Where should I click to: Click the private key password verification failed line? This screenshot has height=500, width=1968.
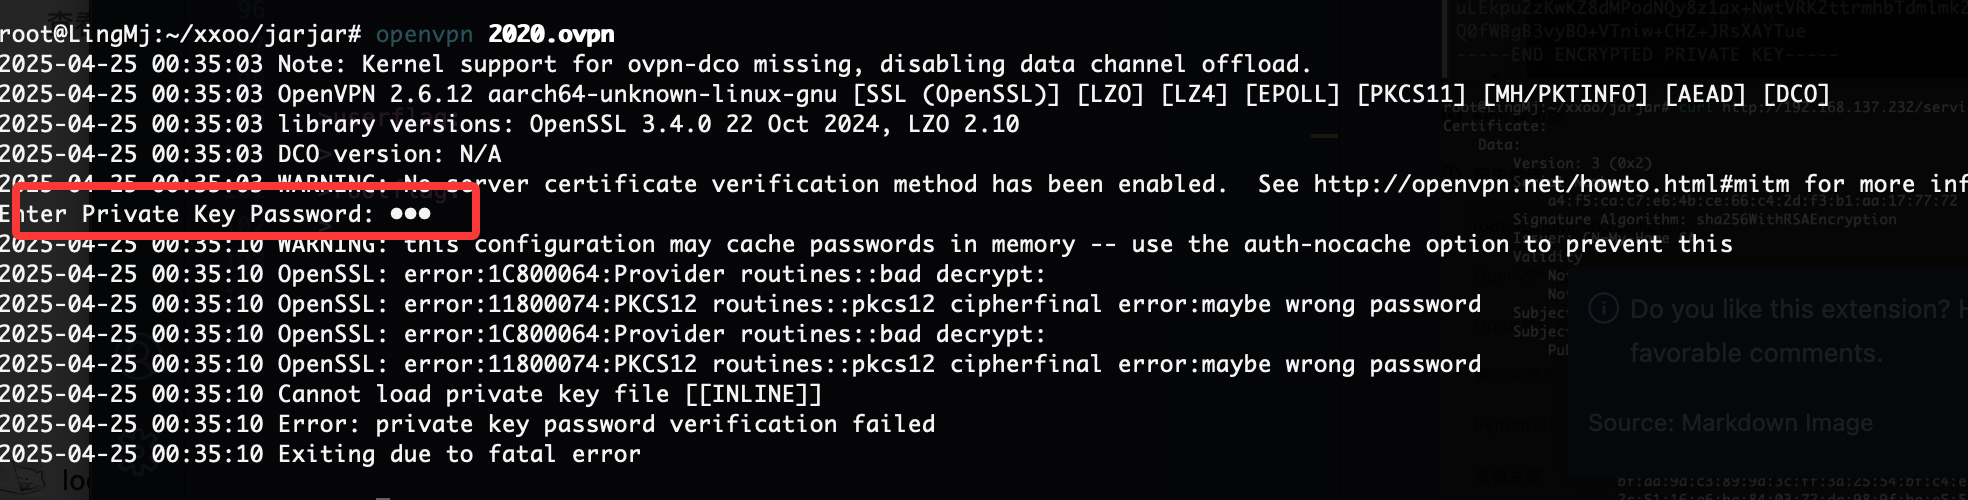(467, 424)
